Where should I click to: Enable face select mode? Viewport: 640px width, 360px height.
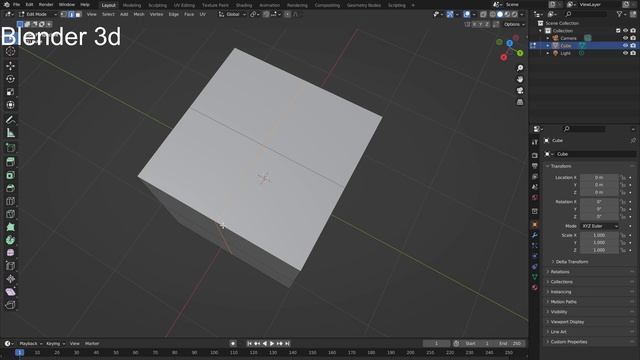[x=78, y=14]
